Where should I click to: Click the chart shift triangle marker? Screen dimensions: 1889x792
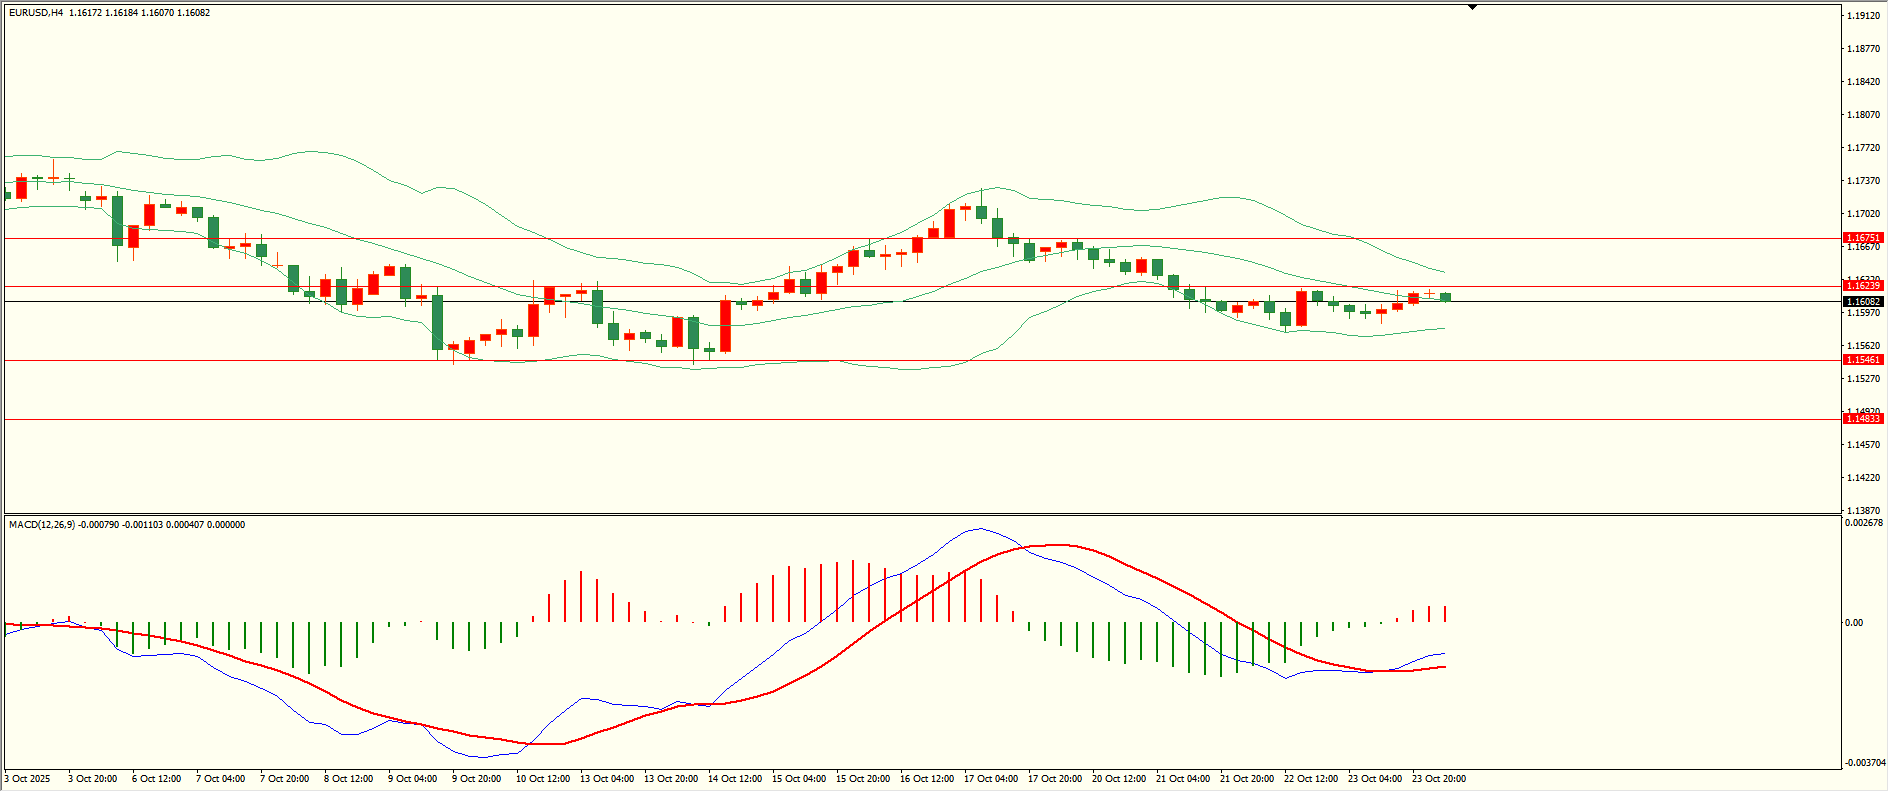pos(1472,8)
